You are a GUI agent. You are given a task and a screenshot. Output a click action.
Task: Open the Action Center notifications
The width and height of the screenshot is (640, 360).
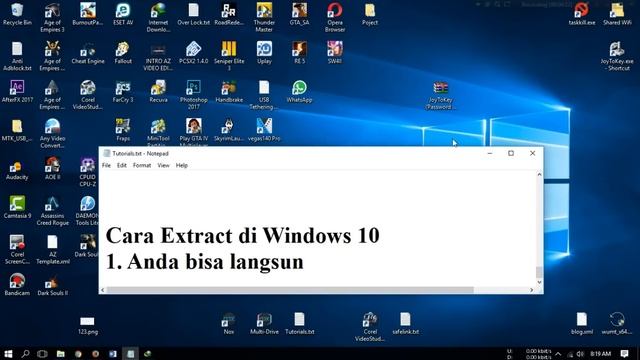point(624,353)
